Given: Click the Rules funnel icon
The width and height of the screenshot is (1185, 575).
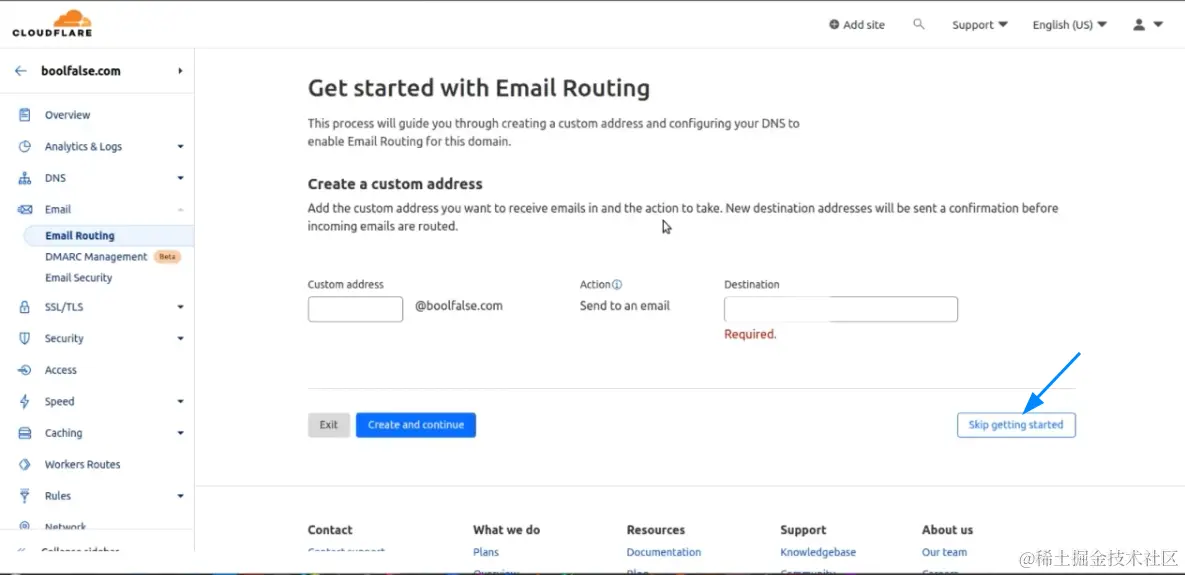Looking at the screenshot, I should pyautogui.click(x=25, y=496).
